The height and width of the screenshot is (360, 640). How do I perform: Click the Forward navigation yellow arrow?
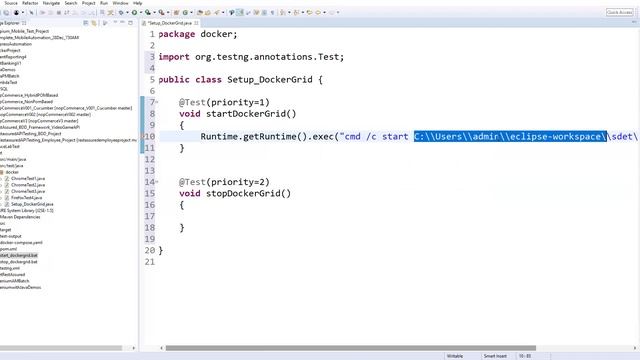[318, 13]
